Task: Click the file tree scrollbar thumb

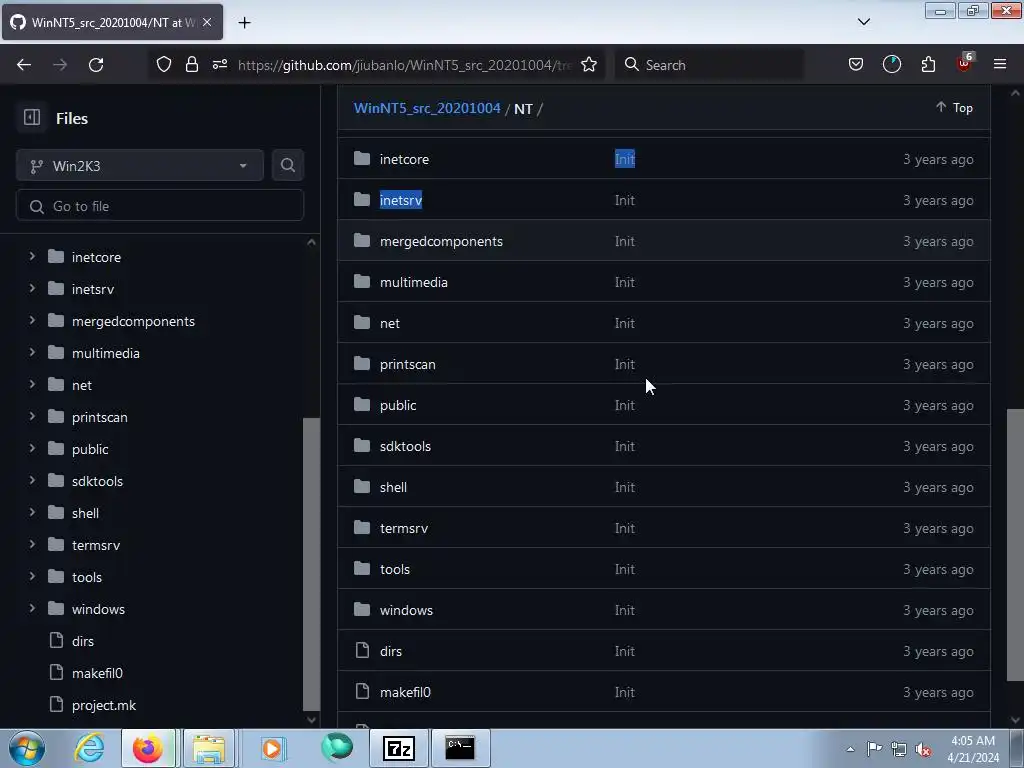Action: [312, 564]
